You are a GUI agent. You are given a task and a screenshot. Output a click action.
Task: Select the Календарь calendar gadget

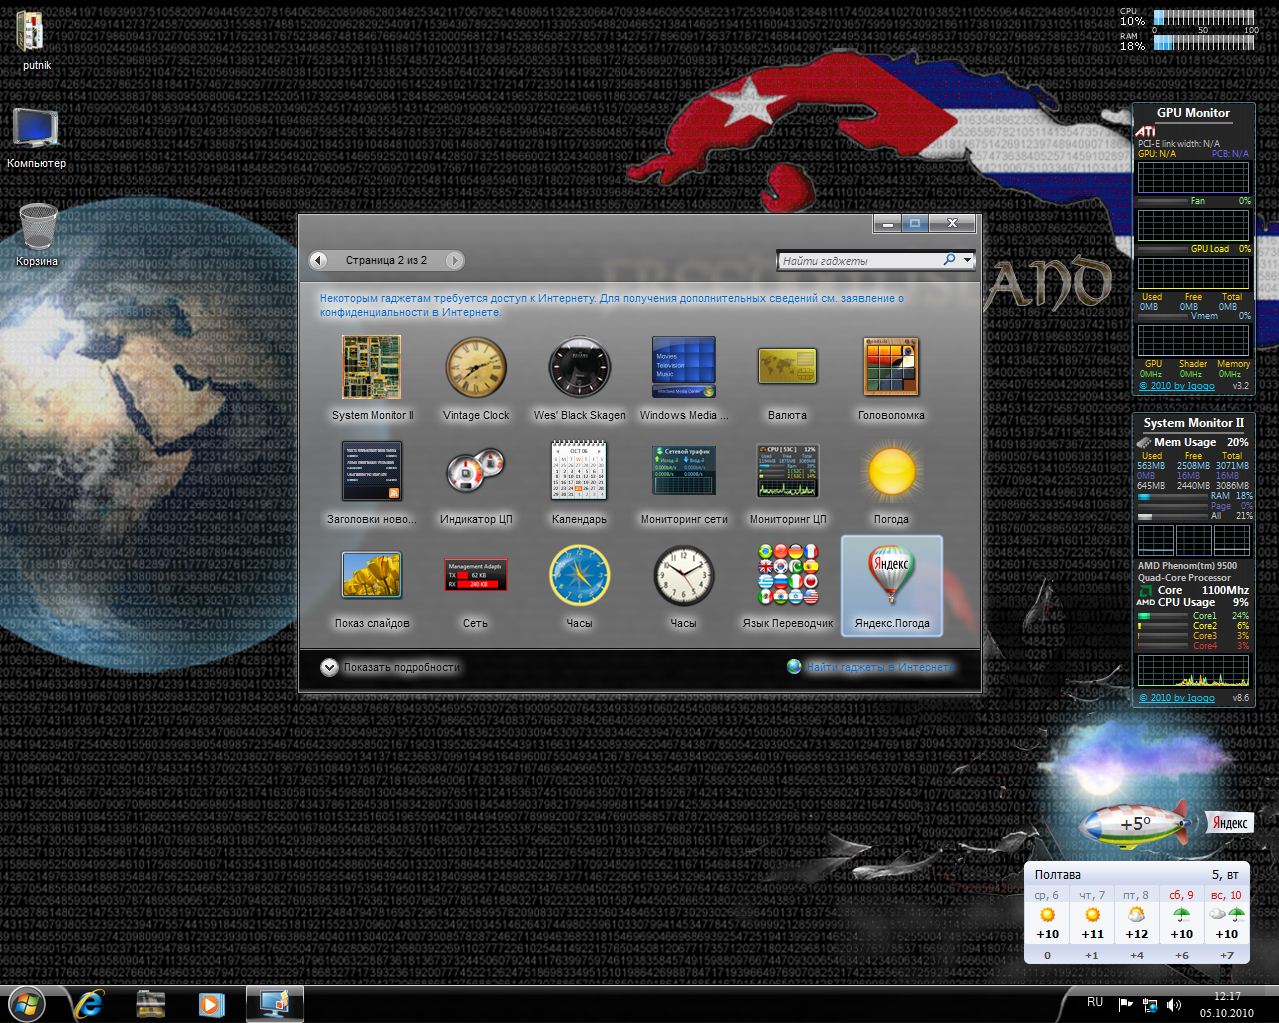(579, 472)
